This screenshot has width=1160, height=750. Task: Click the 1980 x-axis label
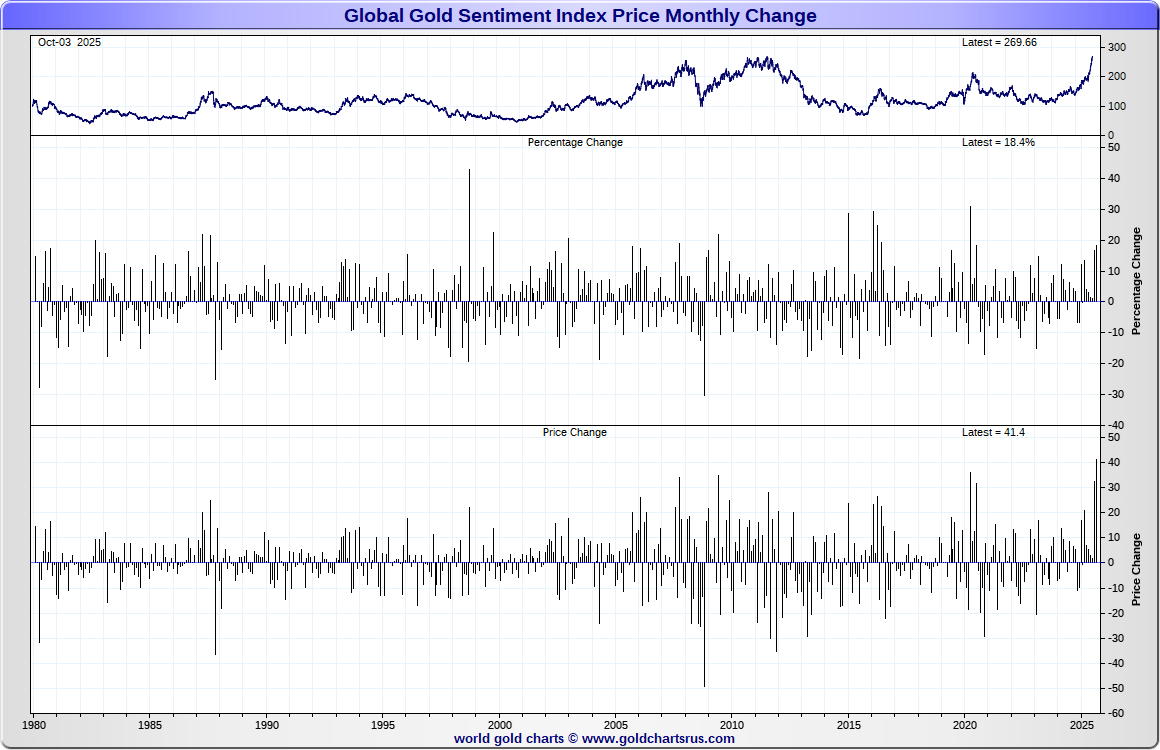point(34,725)
